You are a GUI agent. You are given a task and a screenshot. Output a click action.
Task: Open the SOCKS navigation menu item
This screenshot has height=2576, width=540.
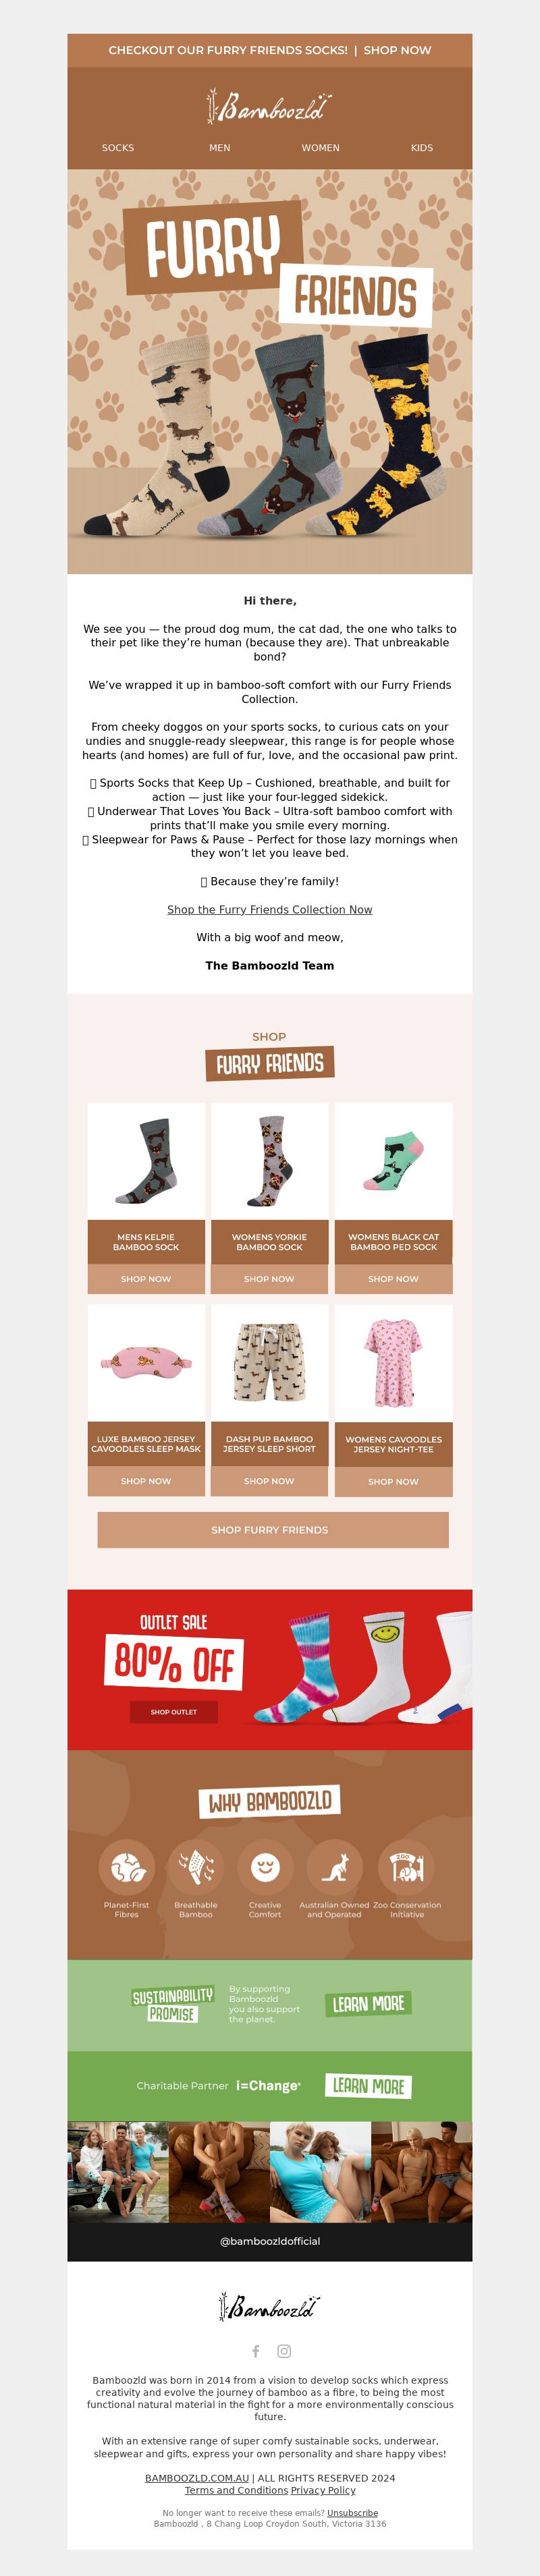(x=118, y=148)
